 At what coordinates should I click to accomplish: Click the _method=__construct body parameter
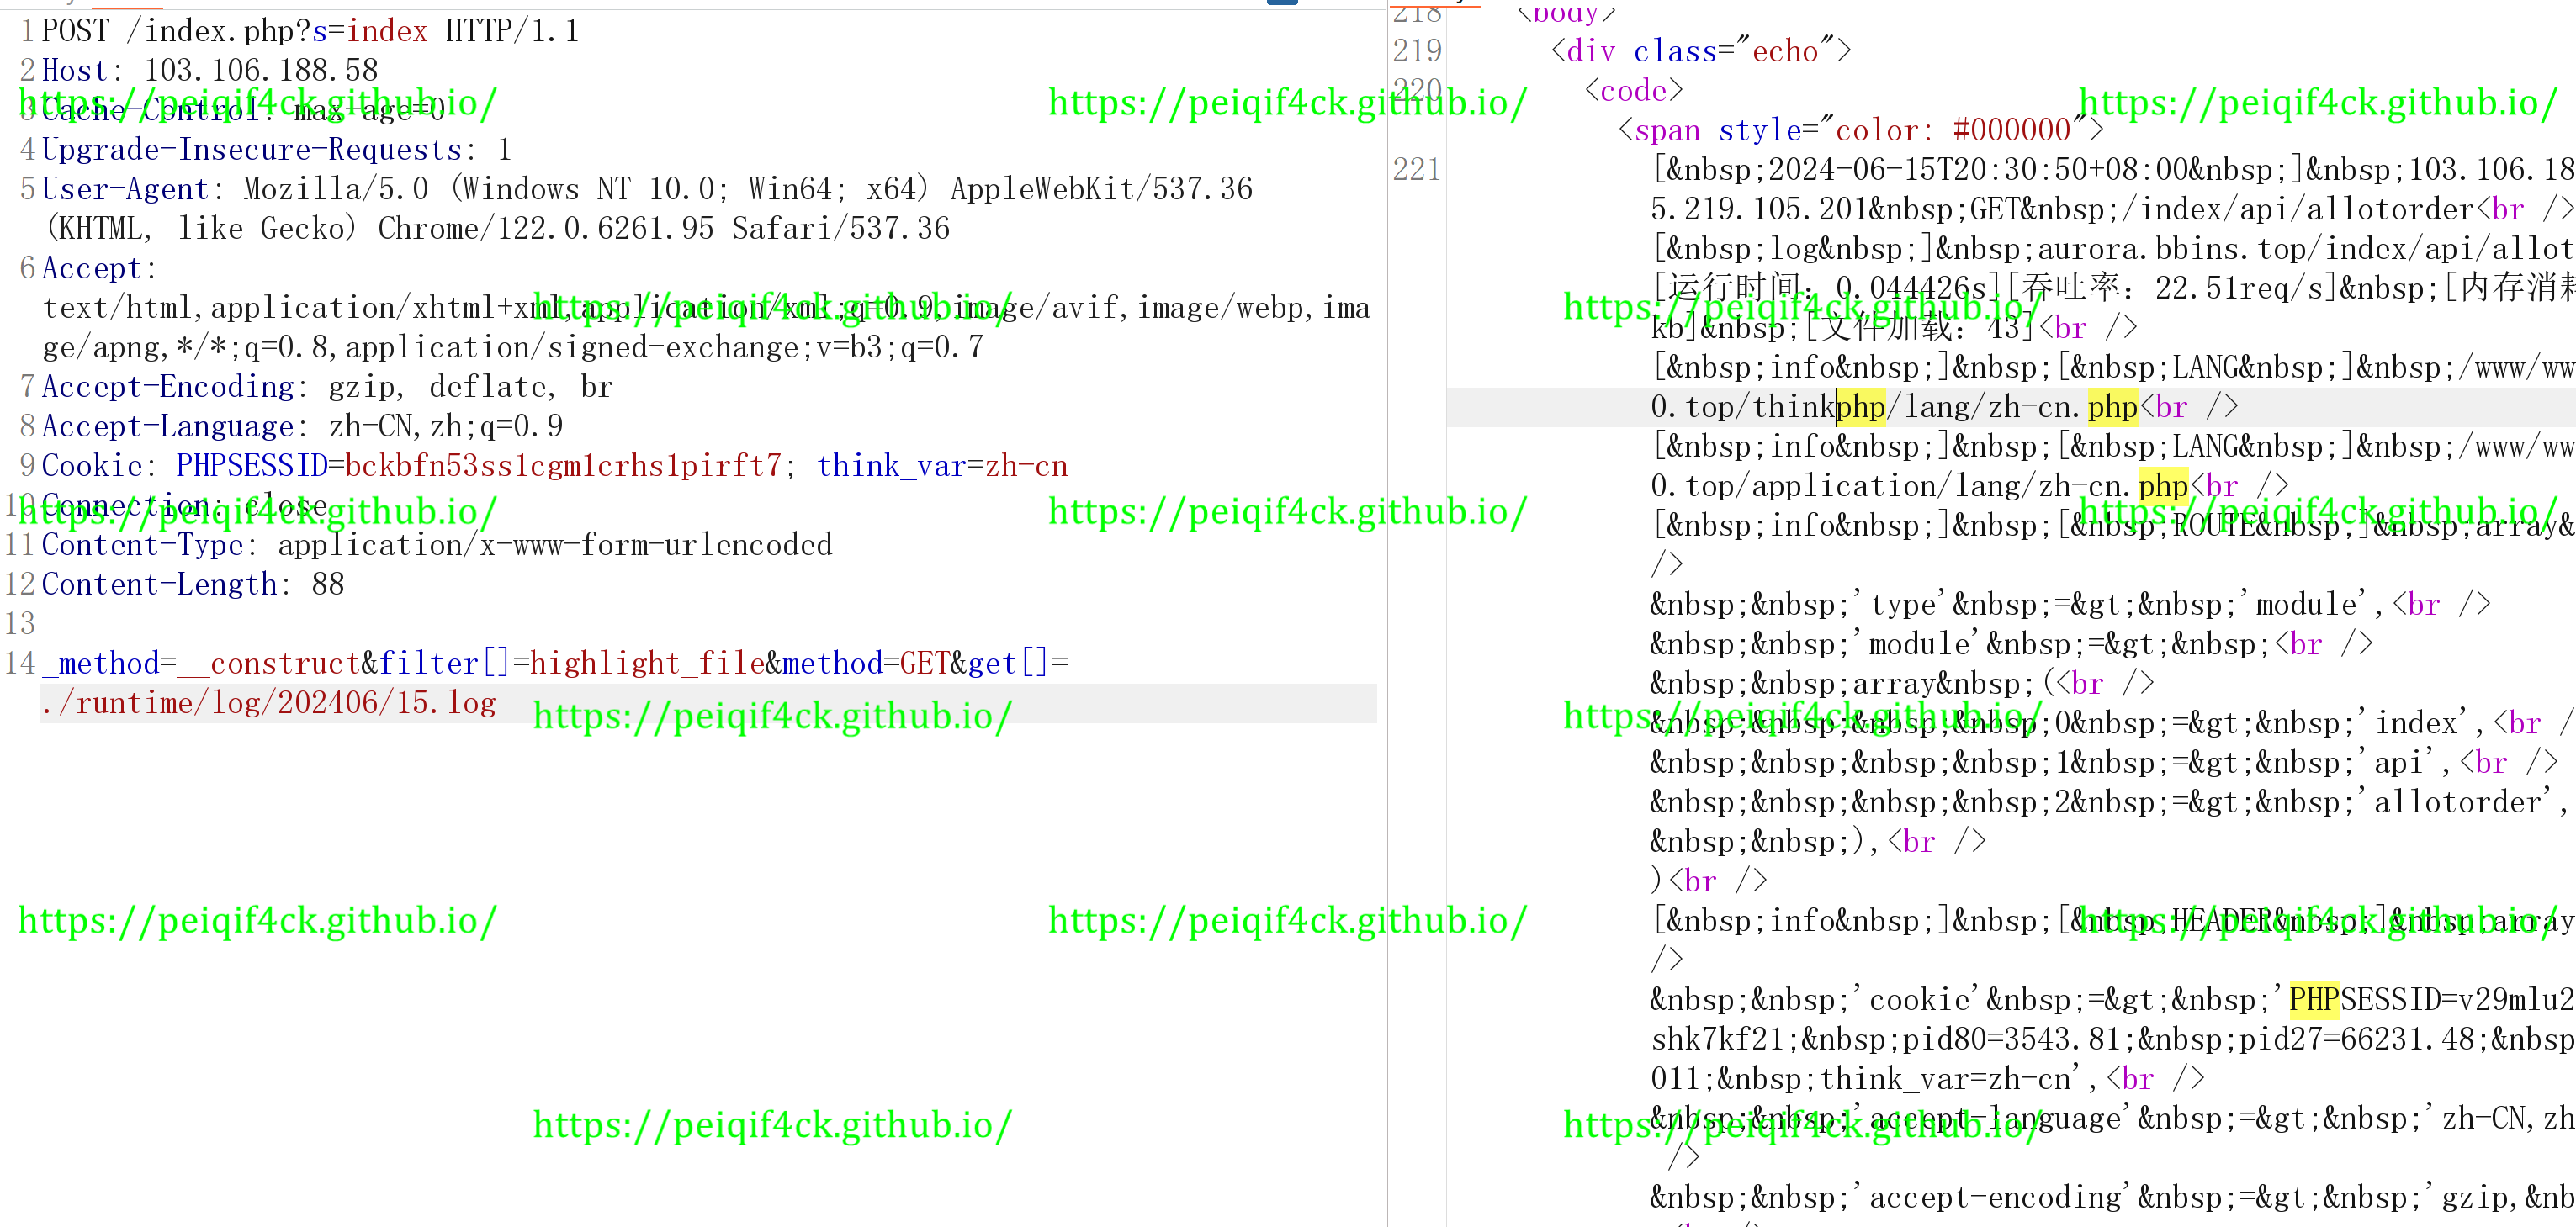[x=201, y=663]
